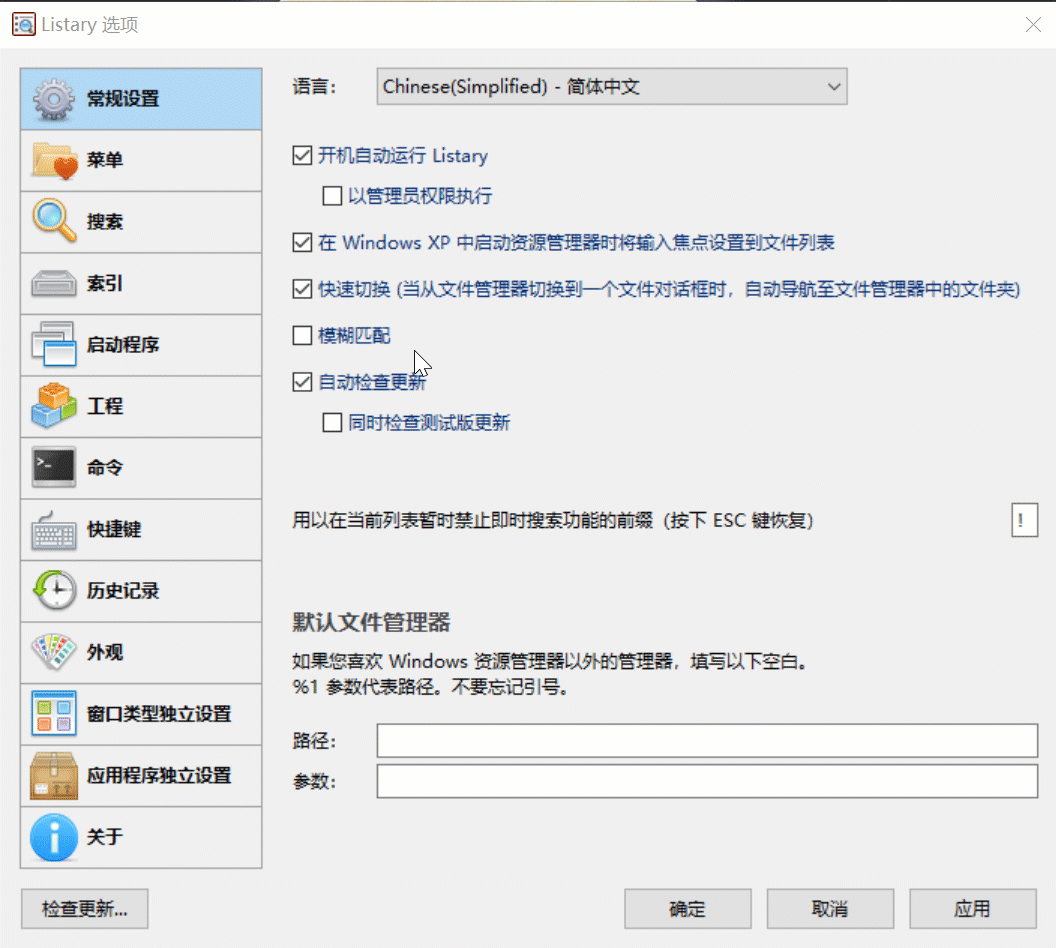The image size is (1056, 948).
Task: Click the blocks icon for 工程
Action: (54, 406)
